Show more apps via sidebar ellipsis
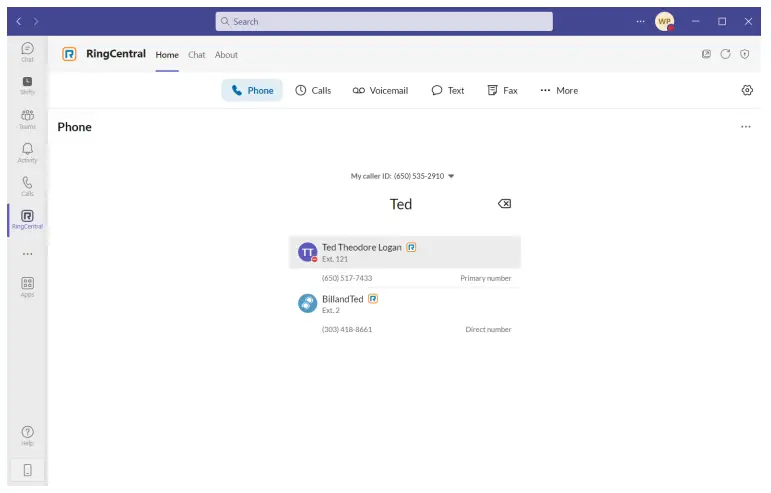This screenshot has height=493, width=771. 28,254
